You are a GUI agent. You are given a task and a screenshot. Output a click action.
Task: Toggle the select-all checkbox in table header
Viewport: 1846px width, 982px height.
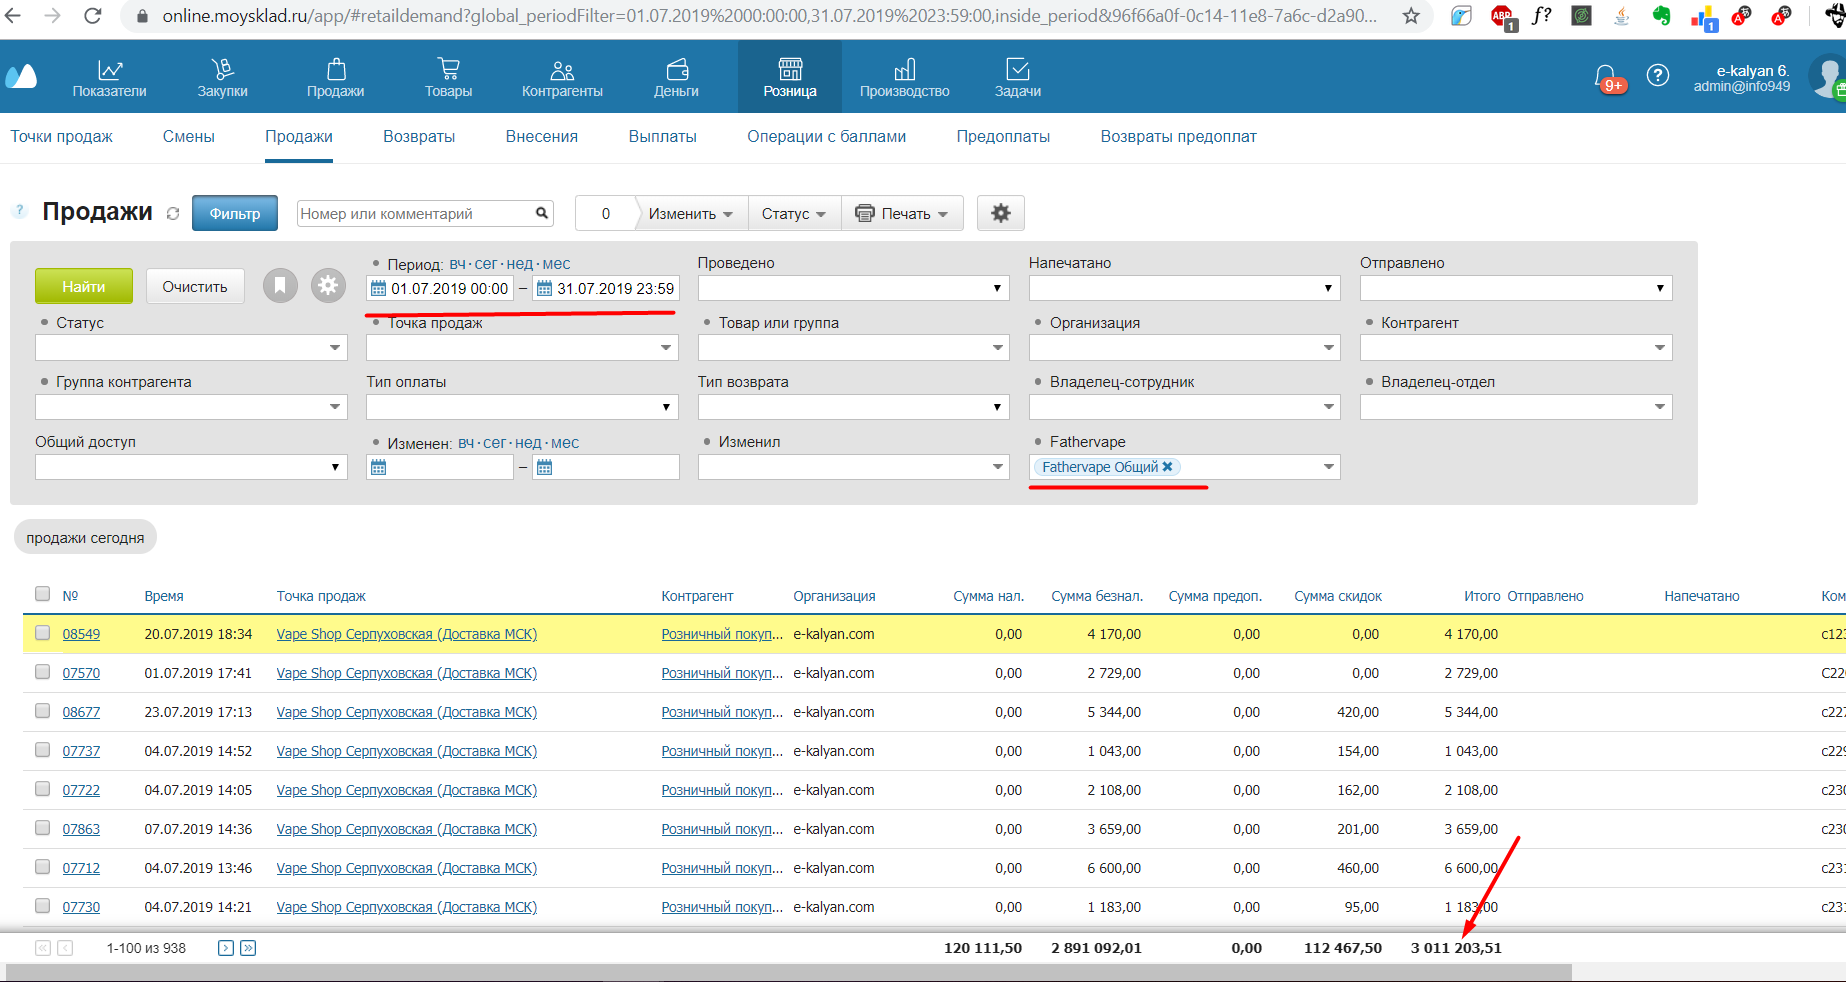[42, 594]
